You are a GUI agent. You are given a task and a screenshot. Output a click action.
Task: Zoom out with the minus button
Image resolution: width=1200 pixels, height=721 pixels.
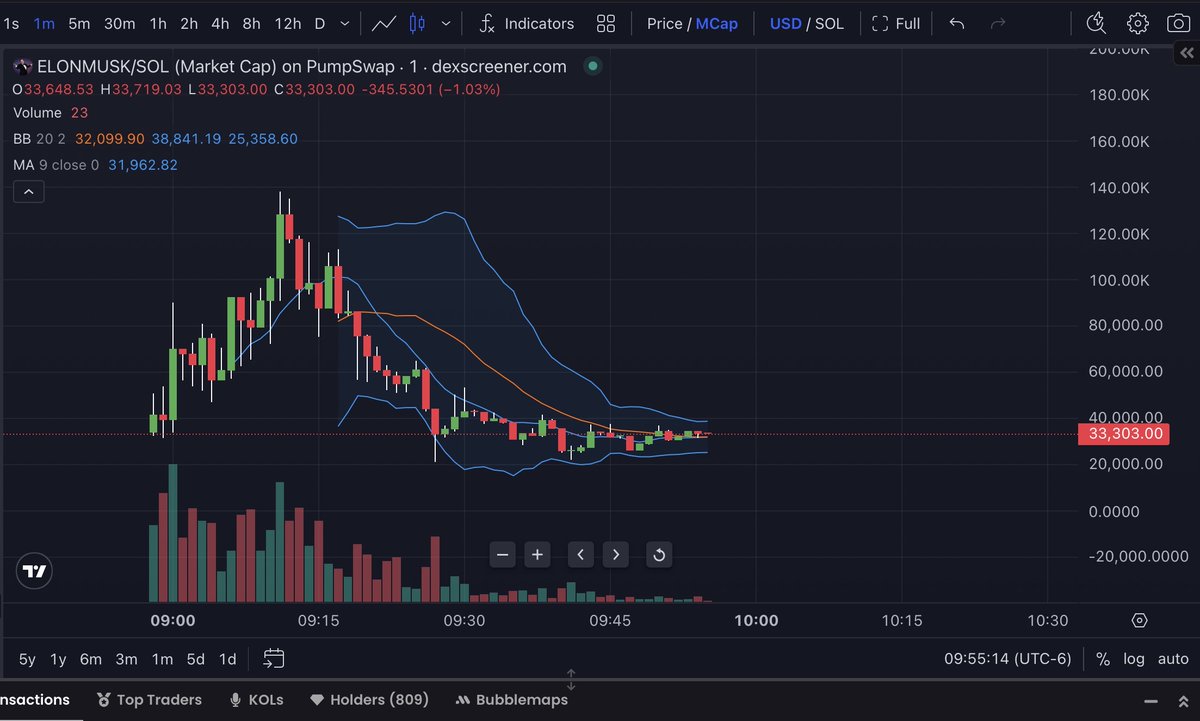click(503, 554)
